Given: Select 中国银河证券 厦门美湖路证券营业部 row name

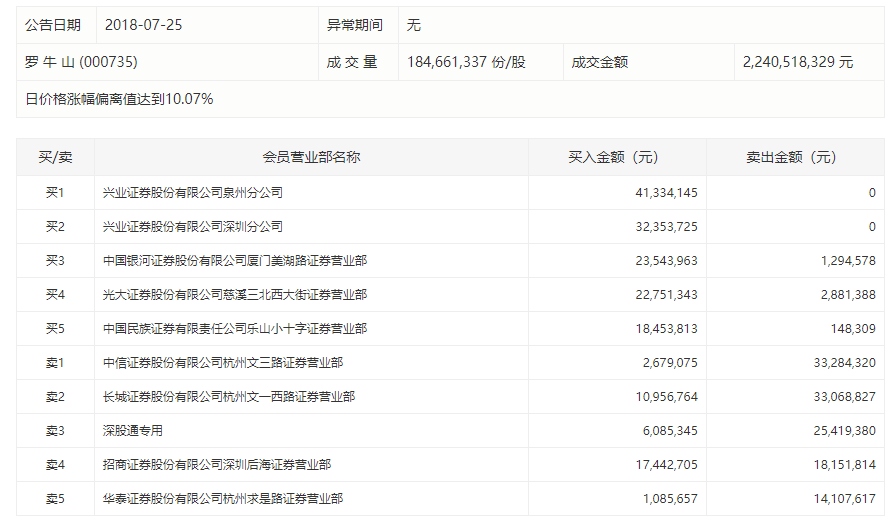Looking at the screenshot, I should point(235,261).
